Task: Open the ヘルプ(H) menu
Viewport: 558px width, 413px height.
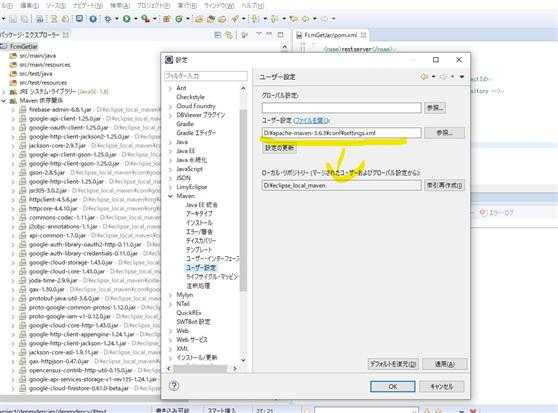Action: pos(253,5)
